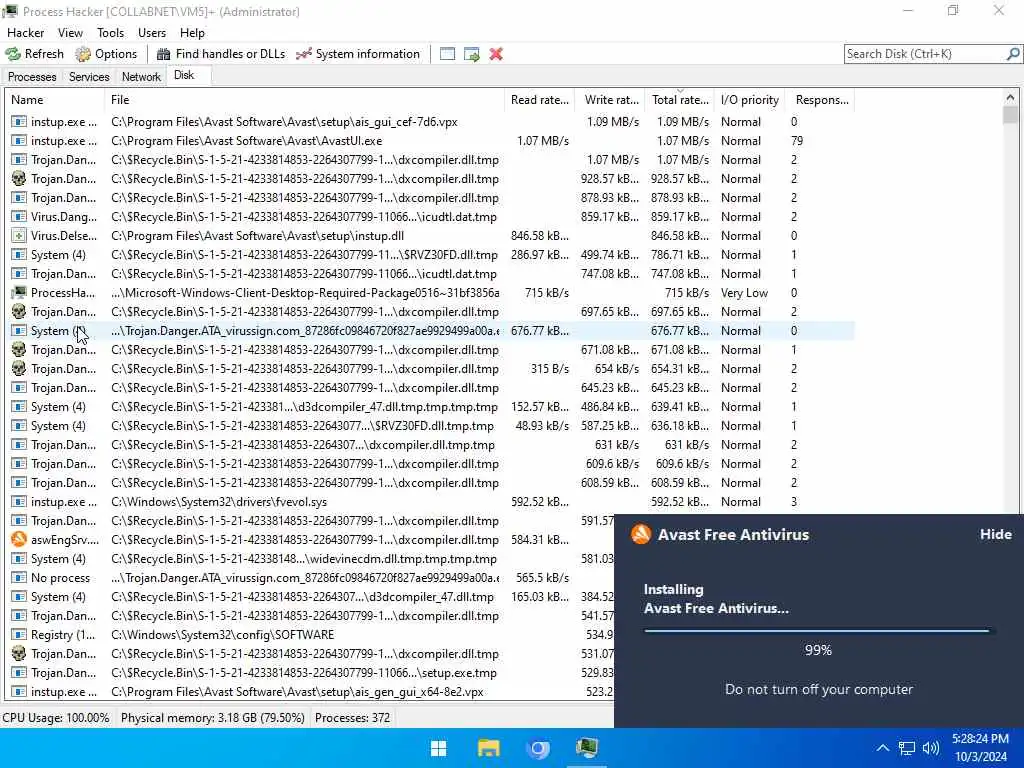Open the browser icon in the taskbar
The image size is (1024, 768).
click(538, 748)
